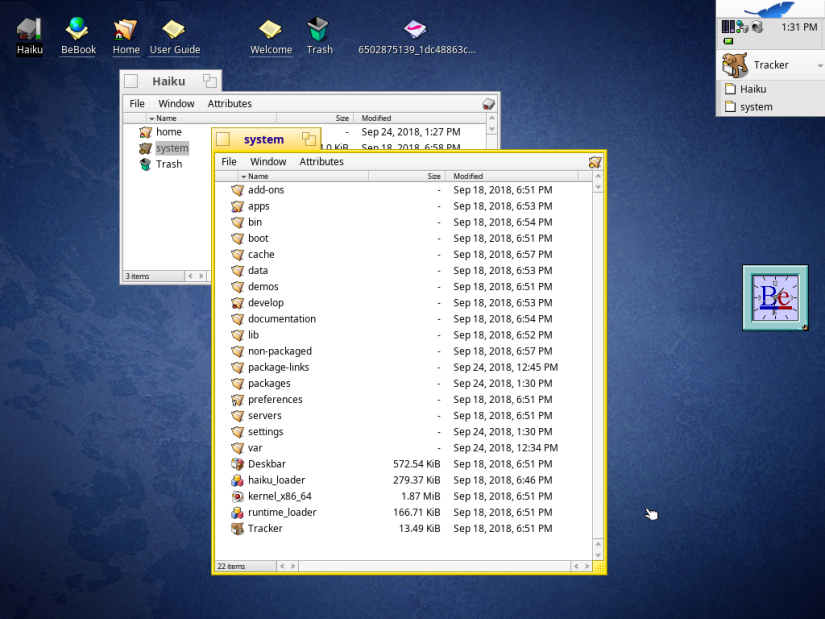The width and height of the screenshot is (825, 619).
Task: Open Window menu in system window
Action: tap(268, 162)
